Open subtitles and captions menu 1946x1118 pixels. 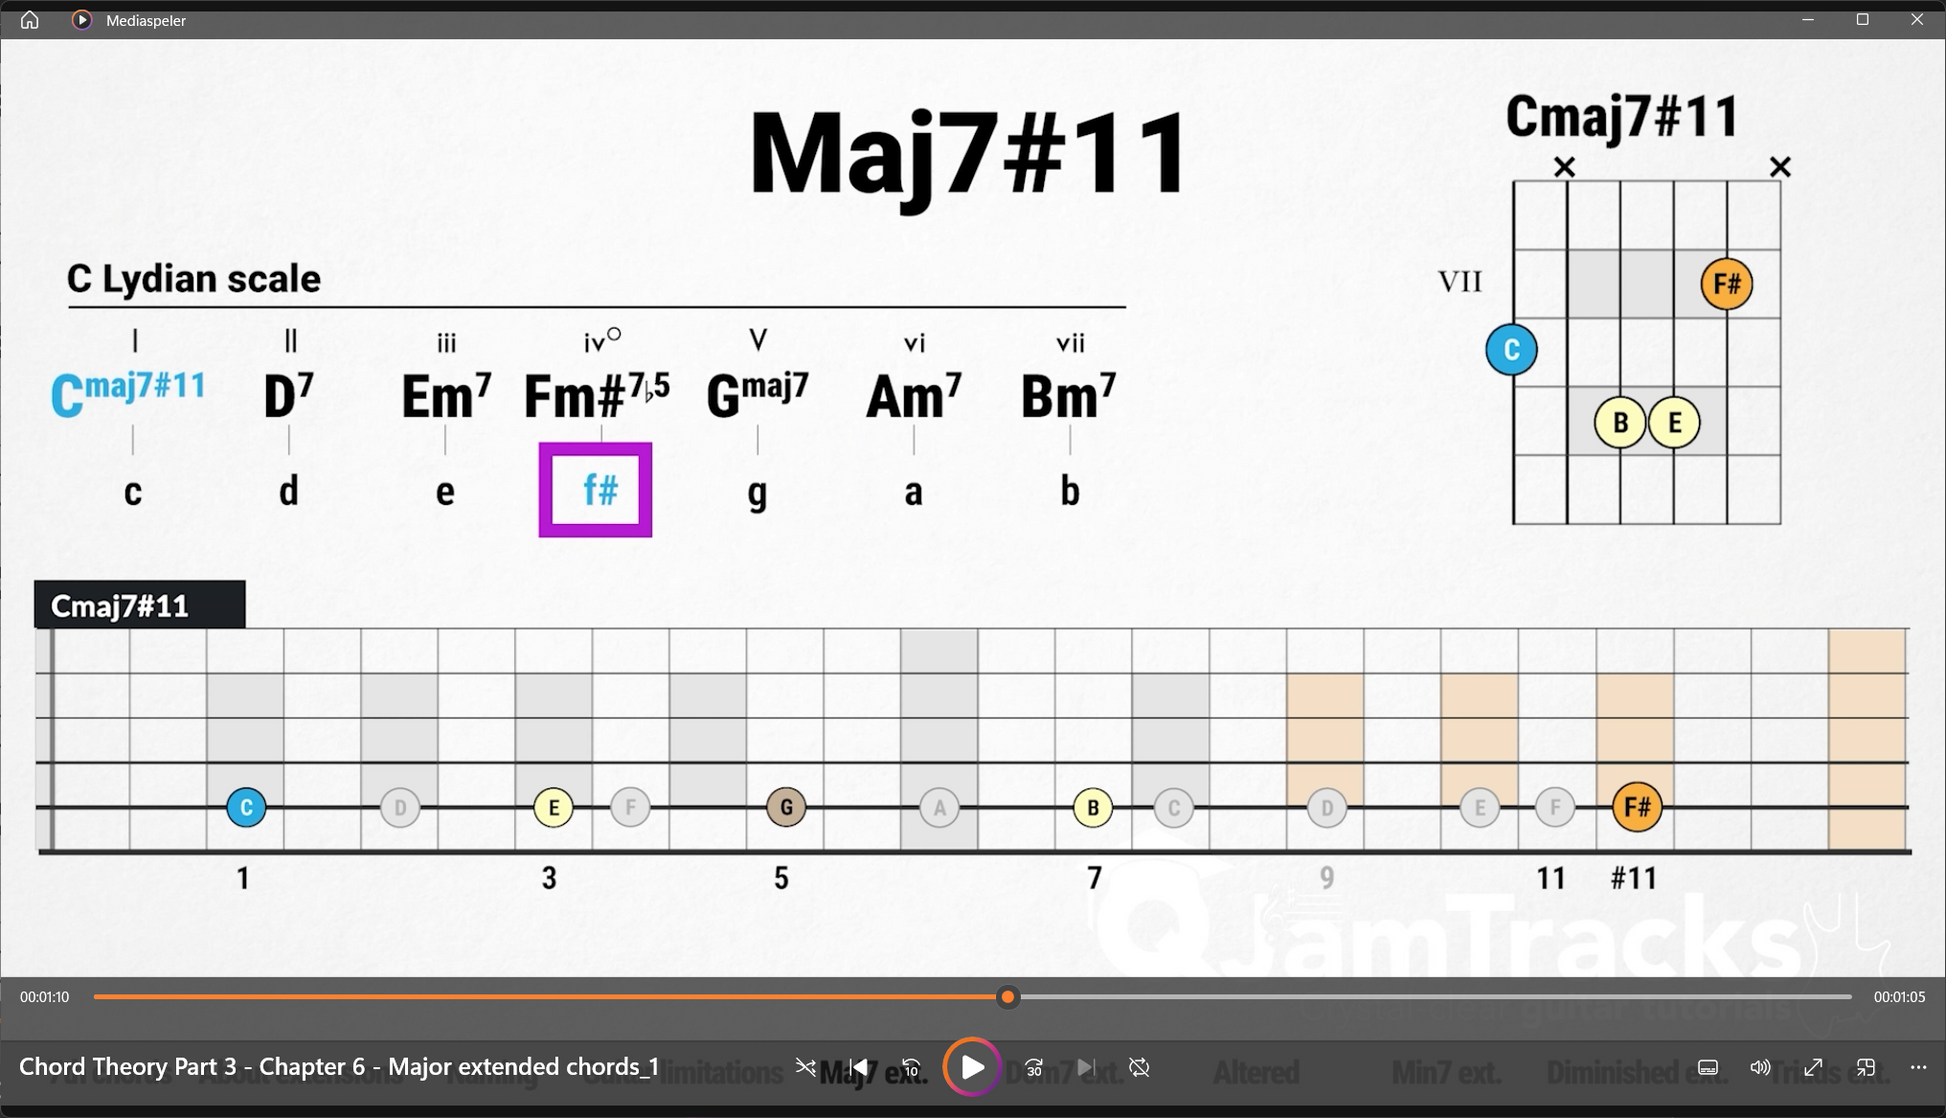1708,1067
